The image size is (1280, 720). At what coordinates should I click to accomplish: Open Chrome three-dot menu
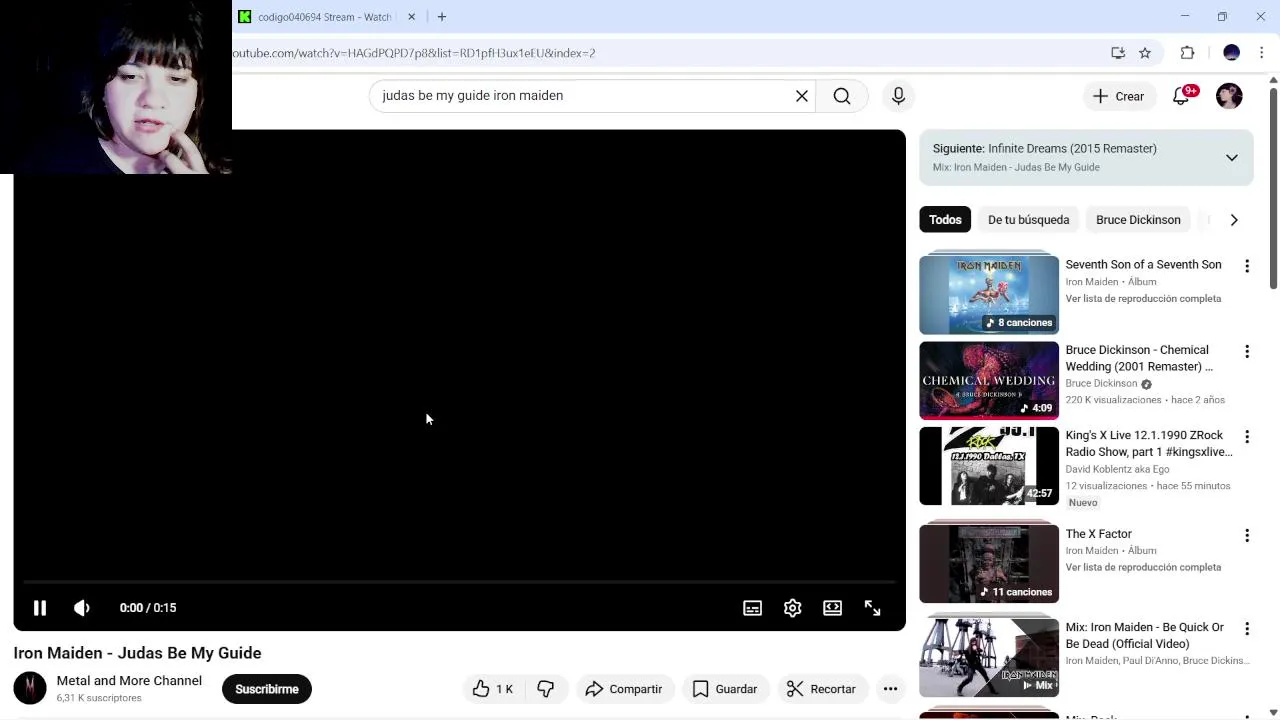[x=1262, y=53]
